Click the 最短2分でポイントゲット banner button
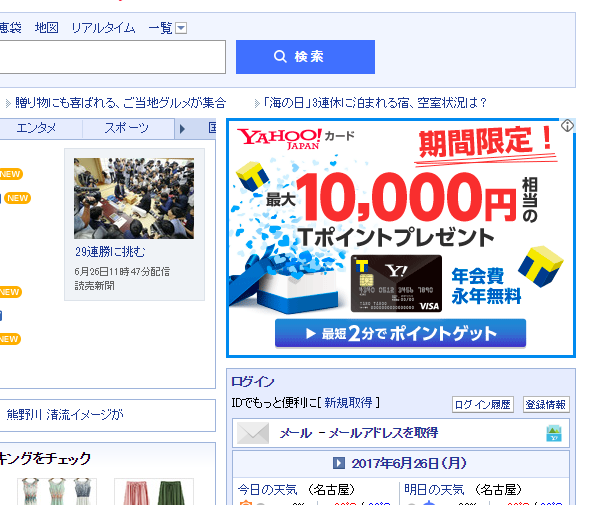599x505 pixels. (x=400, y=333)
